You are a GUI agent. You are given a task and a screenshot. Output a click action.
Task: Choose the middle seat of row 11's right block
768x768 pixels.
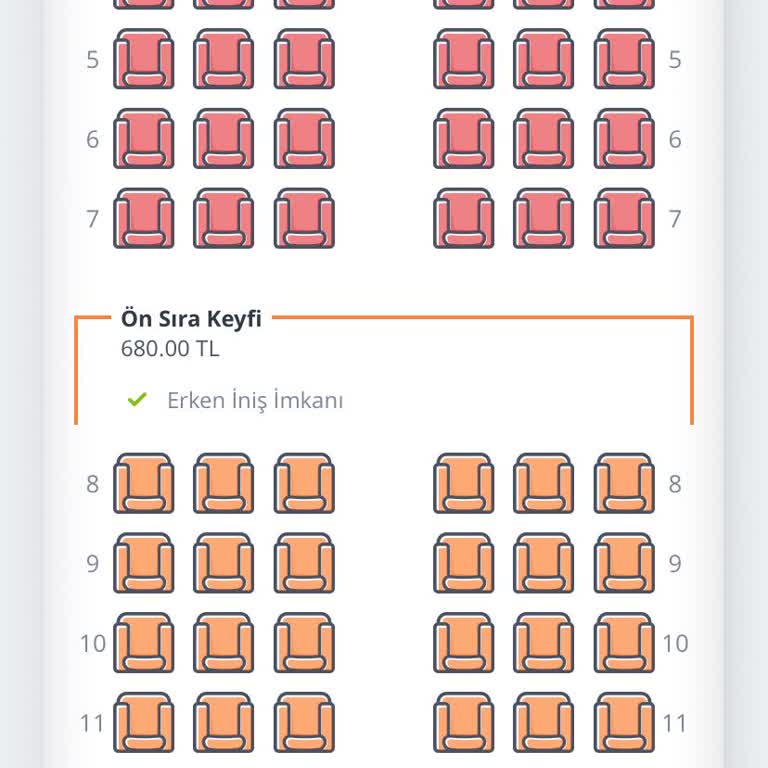coord(544,722)
